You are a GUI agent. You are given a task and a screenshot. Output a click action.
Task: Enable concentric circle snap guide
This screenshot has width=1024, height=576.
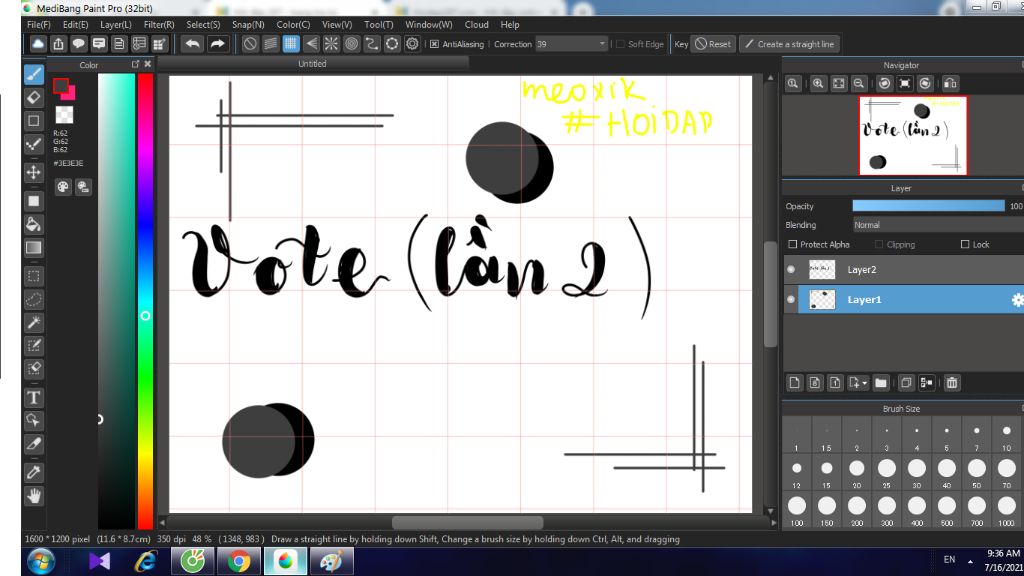351,44
